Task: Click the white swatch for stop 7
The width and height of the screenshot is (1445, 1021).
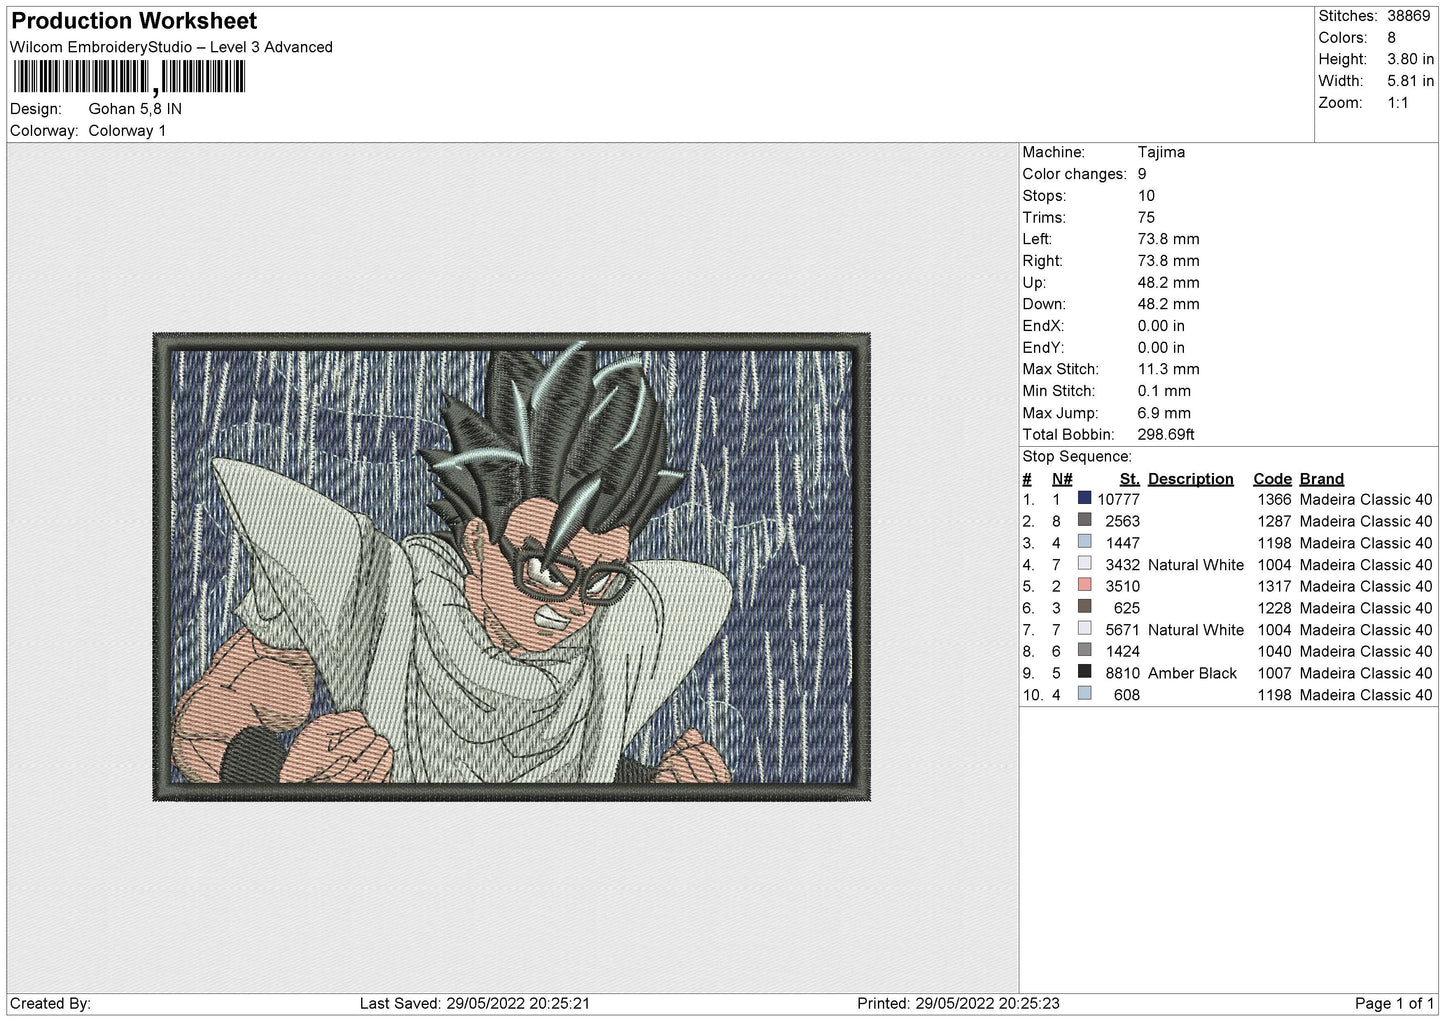Action: pyautogui.click(x=1084, y=629)
